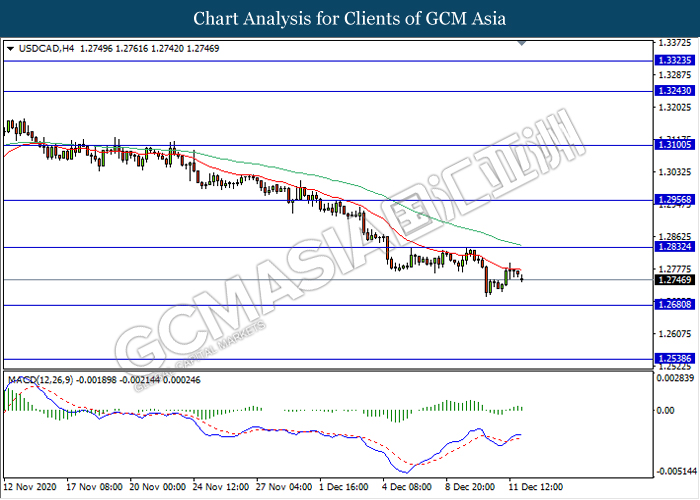This screenshot has width=700, height=500.
Task: Click the 1.33725 price scale value
Action: pos(675,43)
